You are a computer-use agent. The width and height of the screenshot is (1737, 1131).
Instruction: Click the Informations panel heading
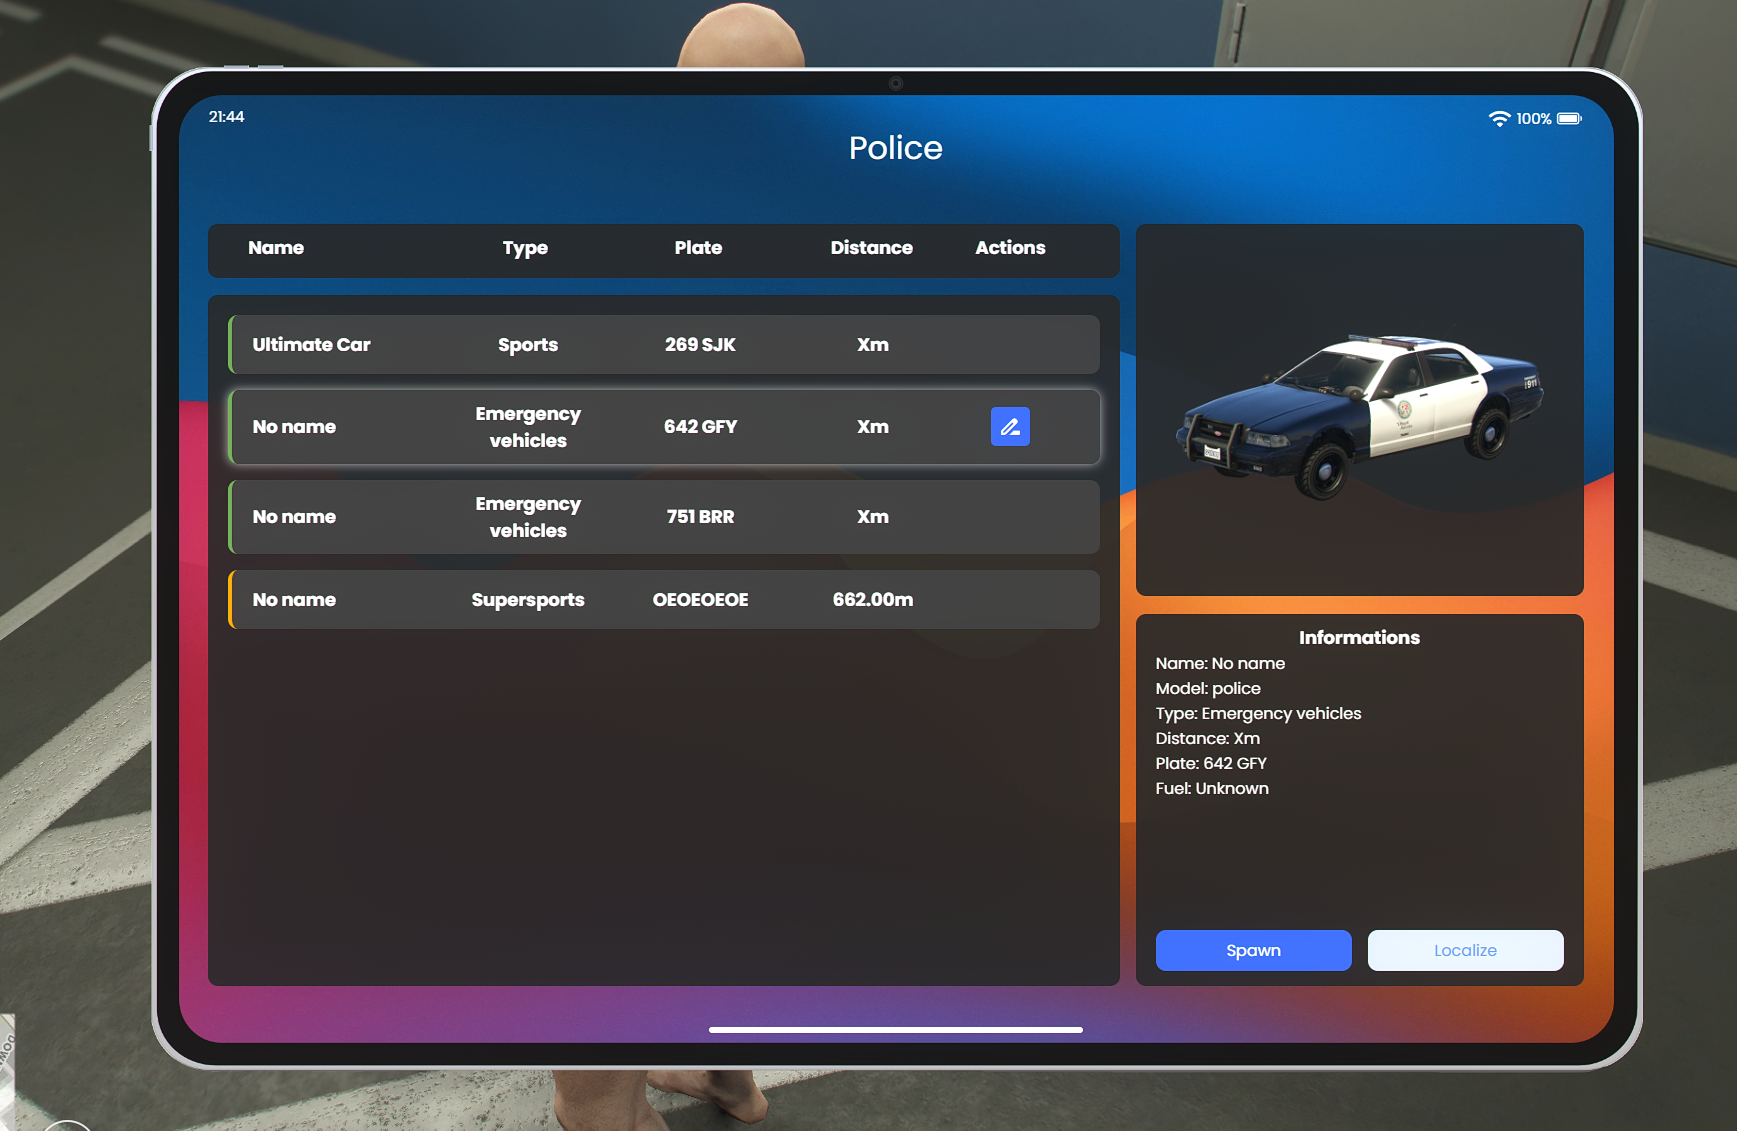coord(1359,638)
